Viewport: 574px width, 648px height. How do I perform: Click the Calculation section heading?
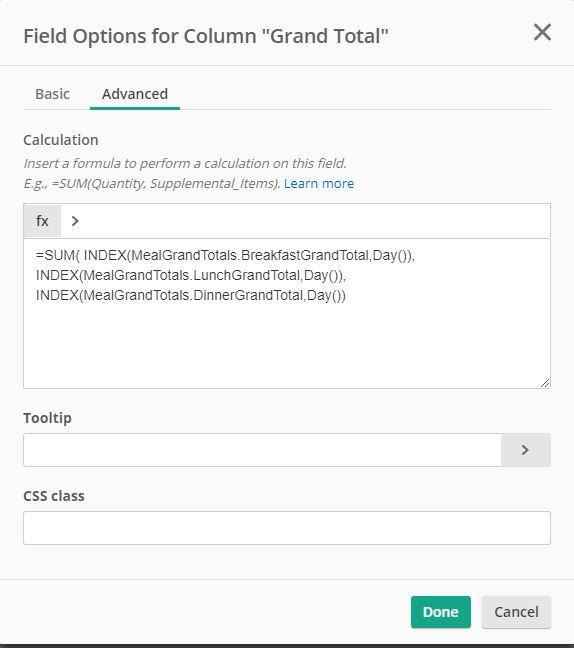click(61, 140)
